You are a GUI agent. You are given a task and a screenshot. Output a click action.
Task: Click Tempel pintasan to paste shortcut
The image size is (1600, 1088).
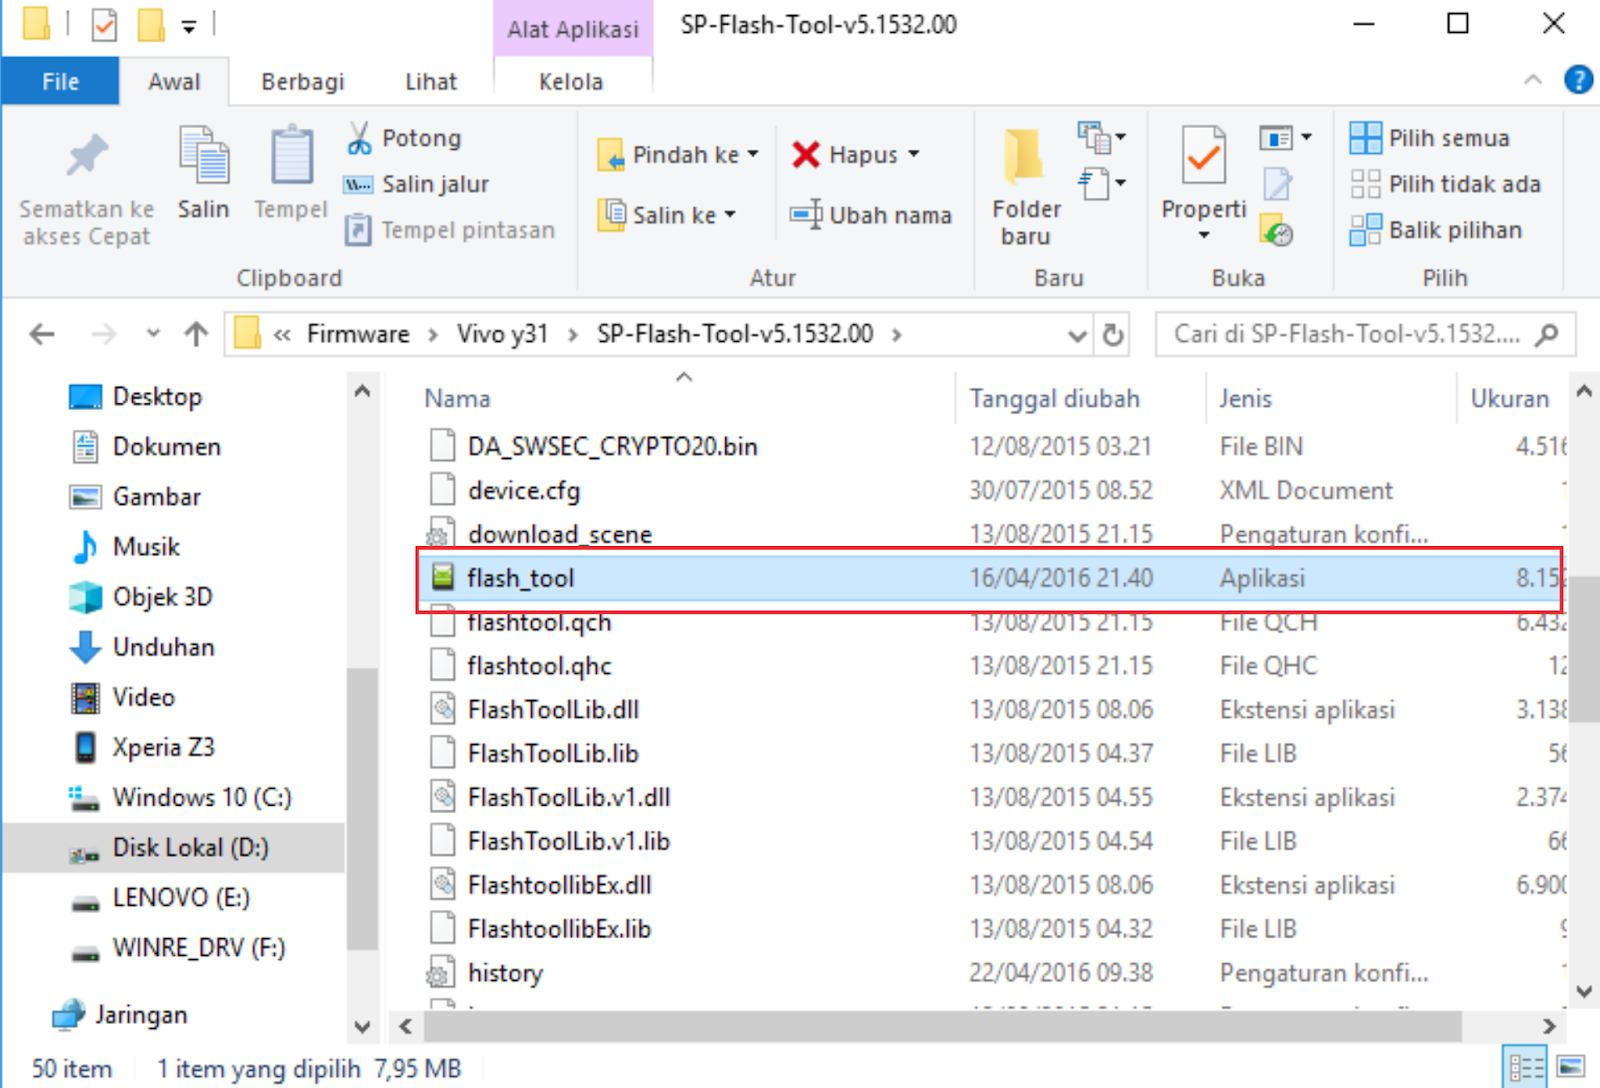450,230
